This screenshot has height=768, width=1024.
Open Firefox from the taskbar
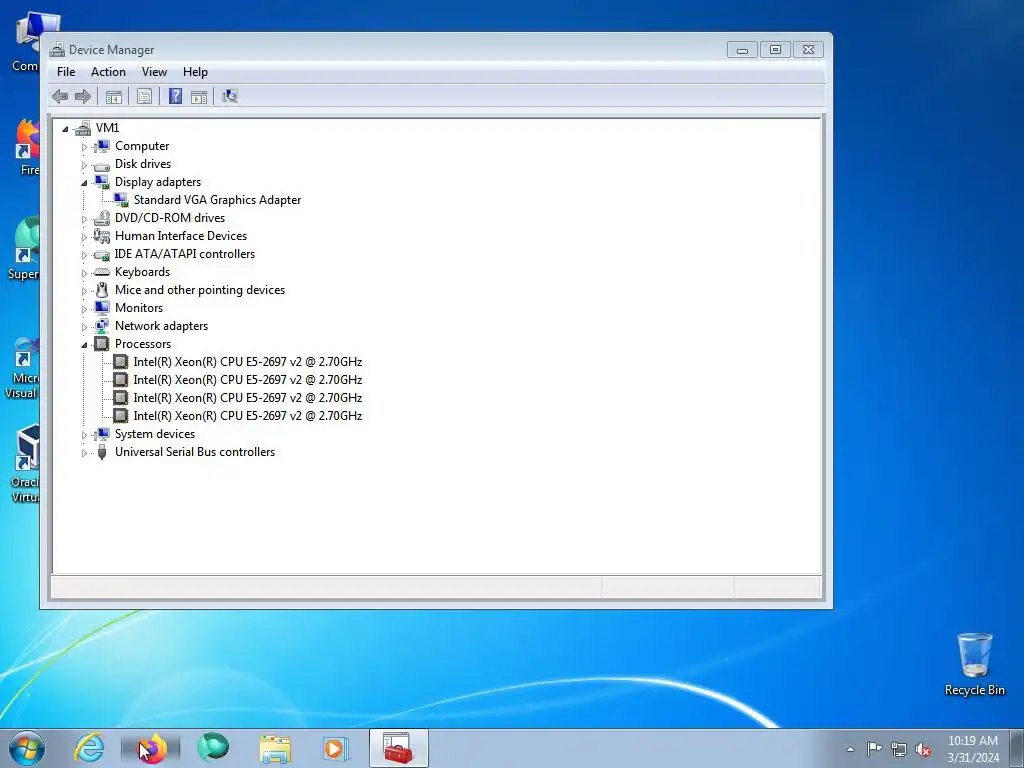(151, 748)
